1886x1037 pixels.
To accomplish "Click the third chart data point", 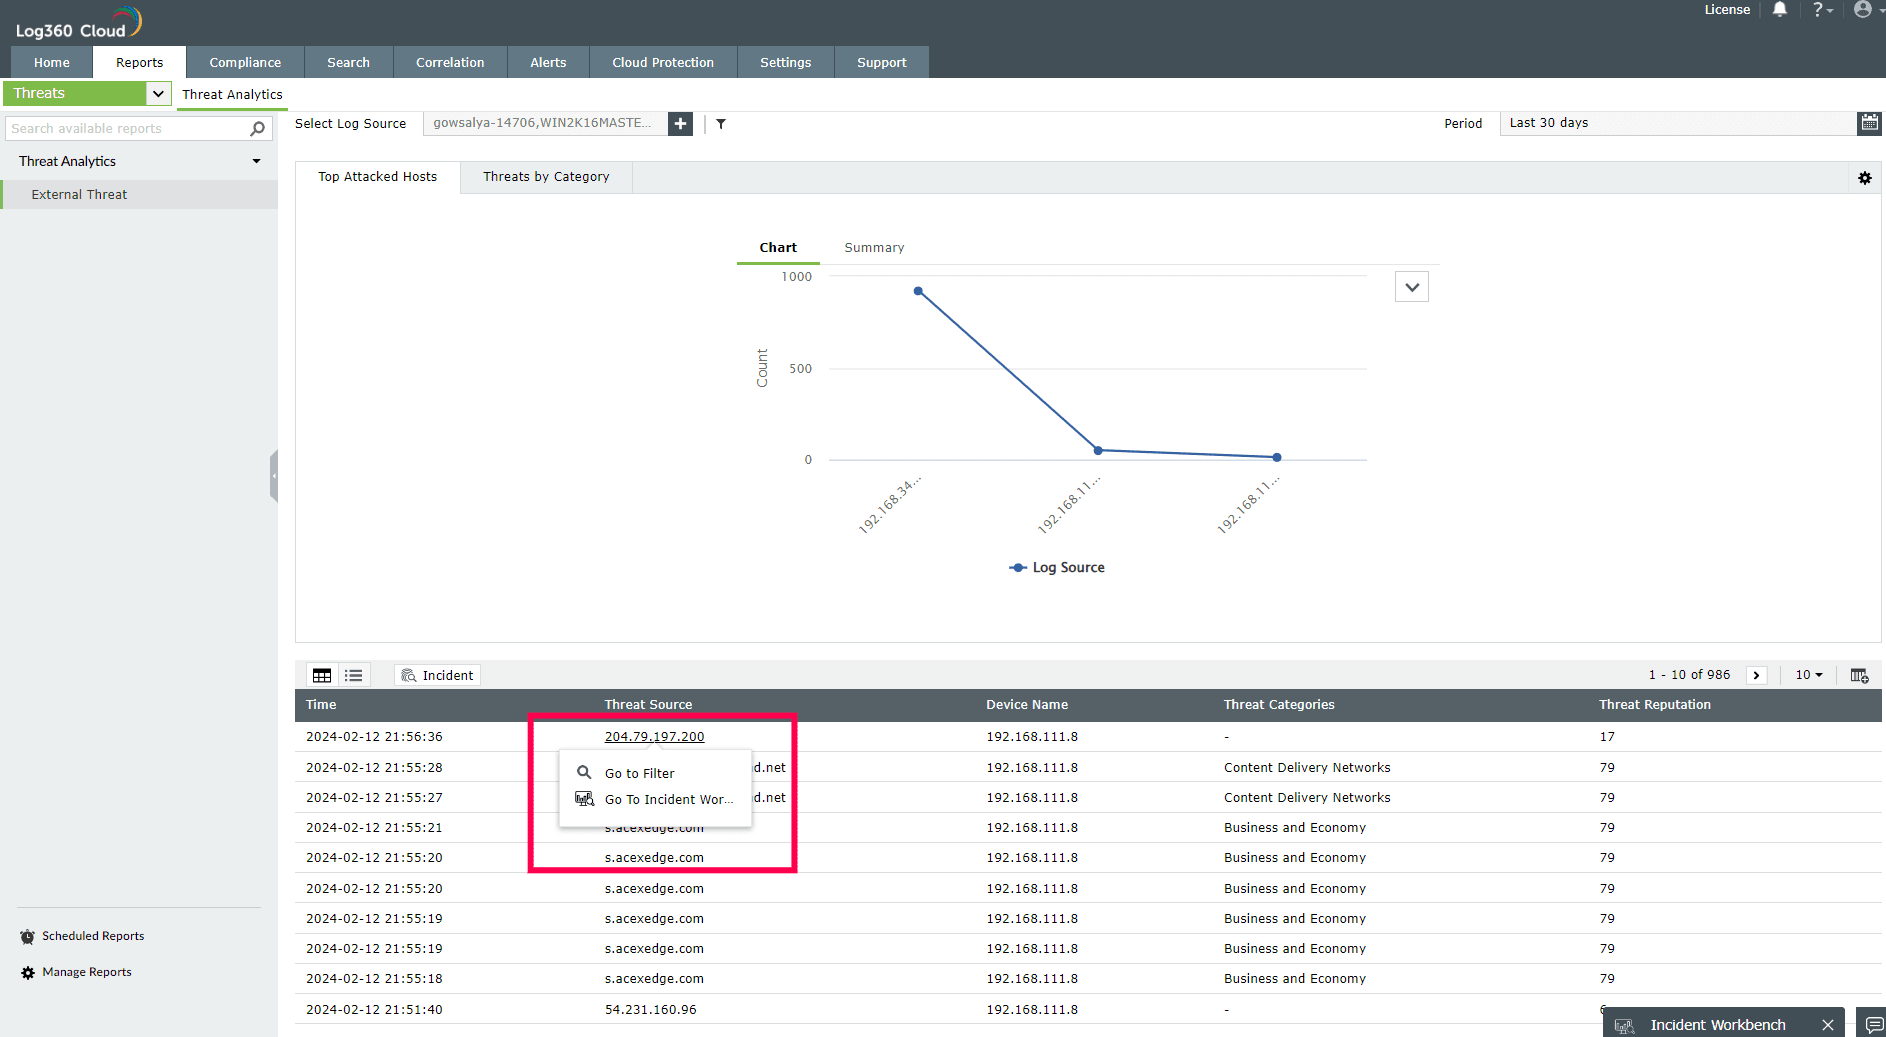I will tap(1277, 458).
